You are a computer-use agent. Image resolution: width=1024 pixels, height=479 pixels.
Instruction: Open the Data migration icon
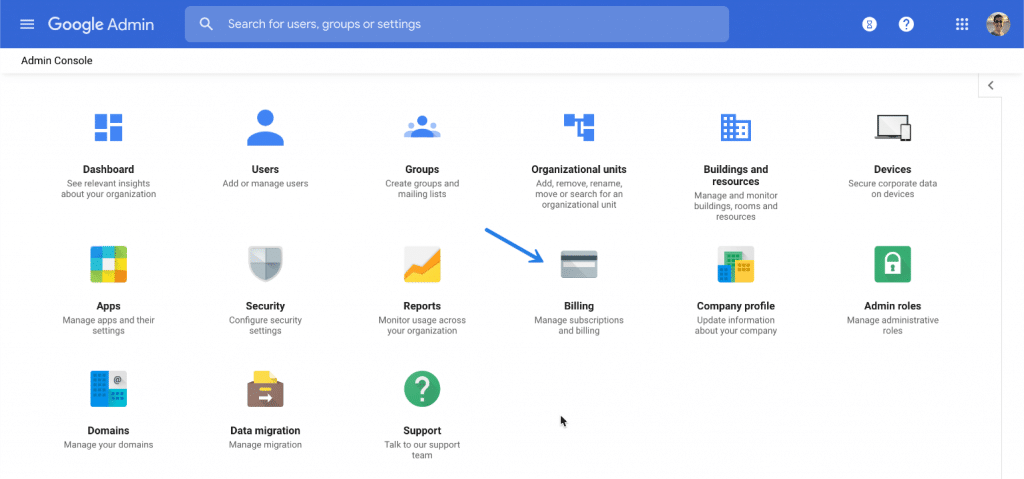pos(265,389)
